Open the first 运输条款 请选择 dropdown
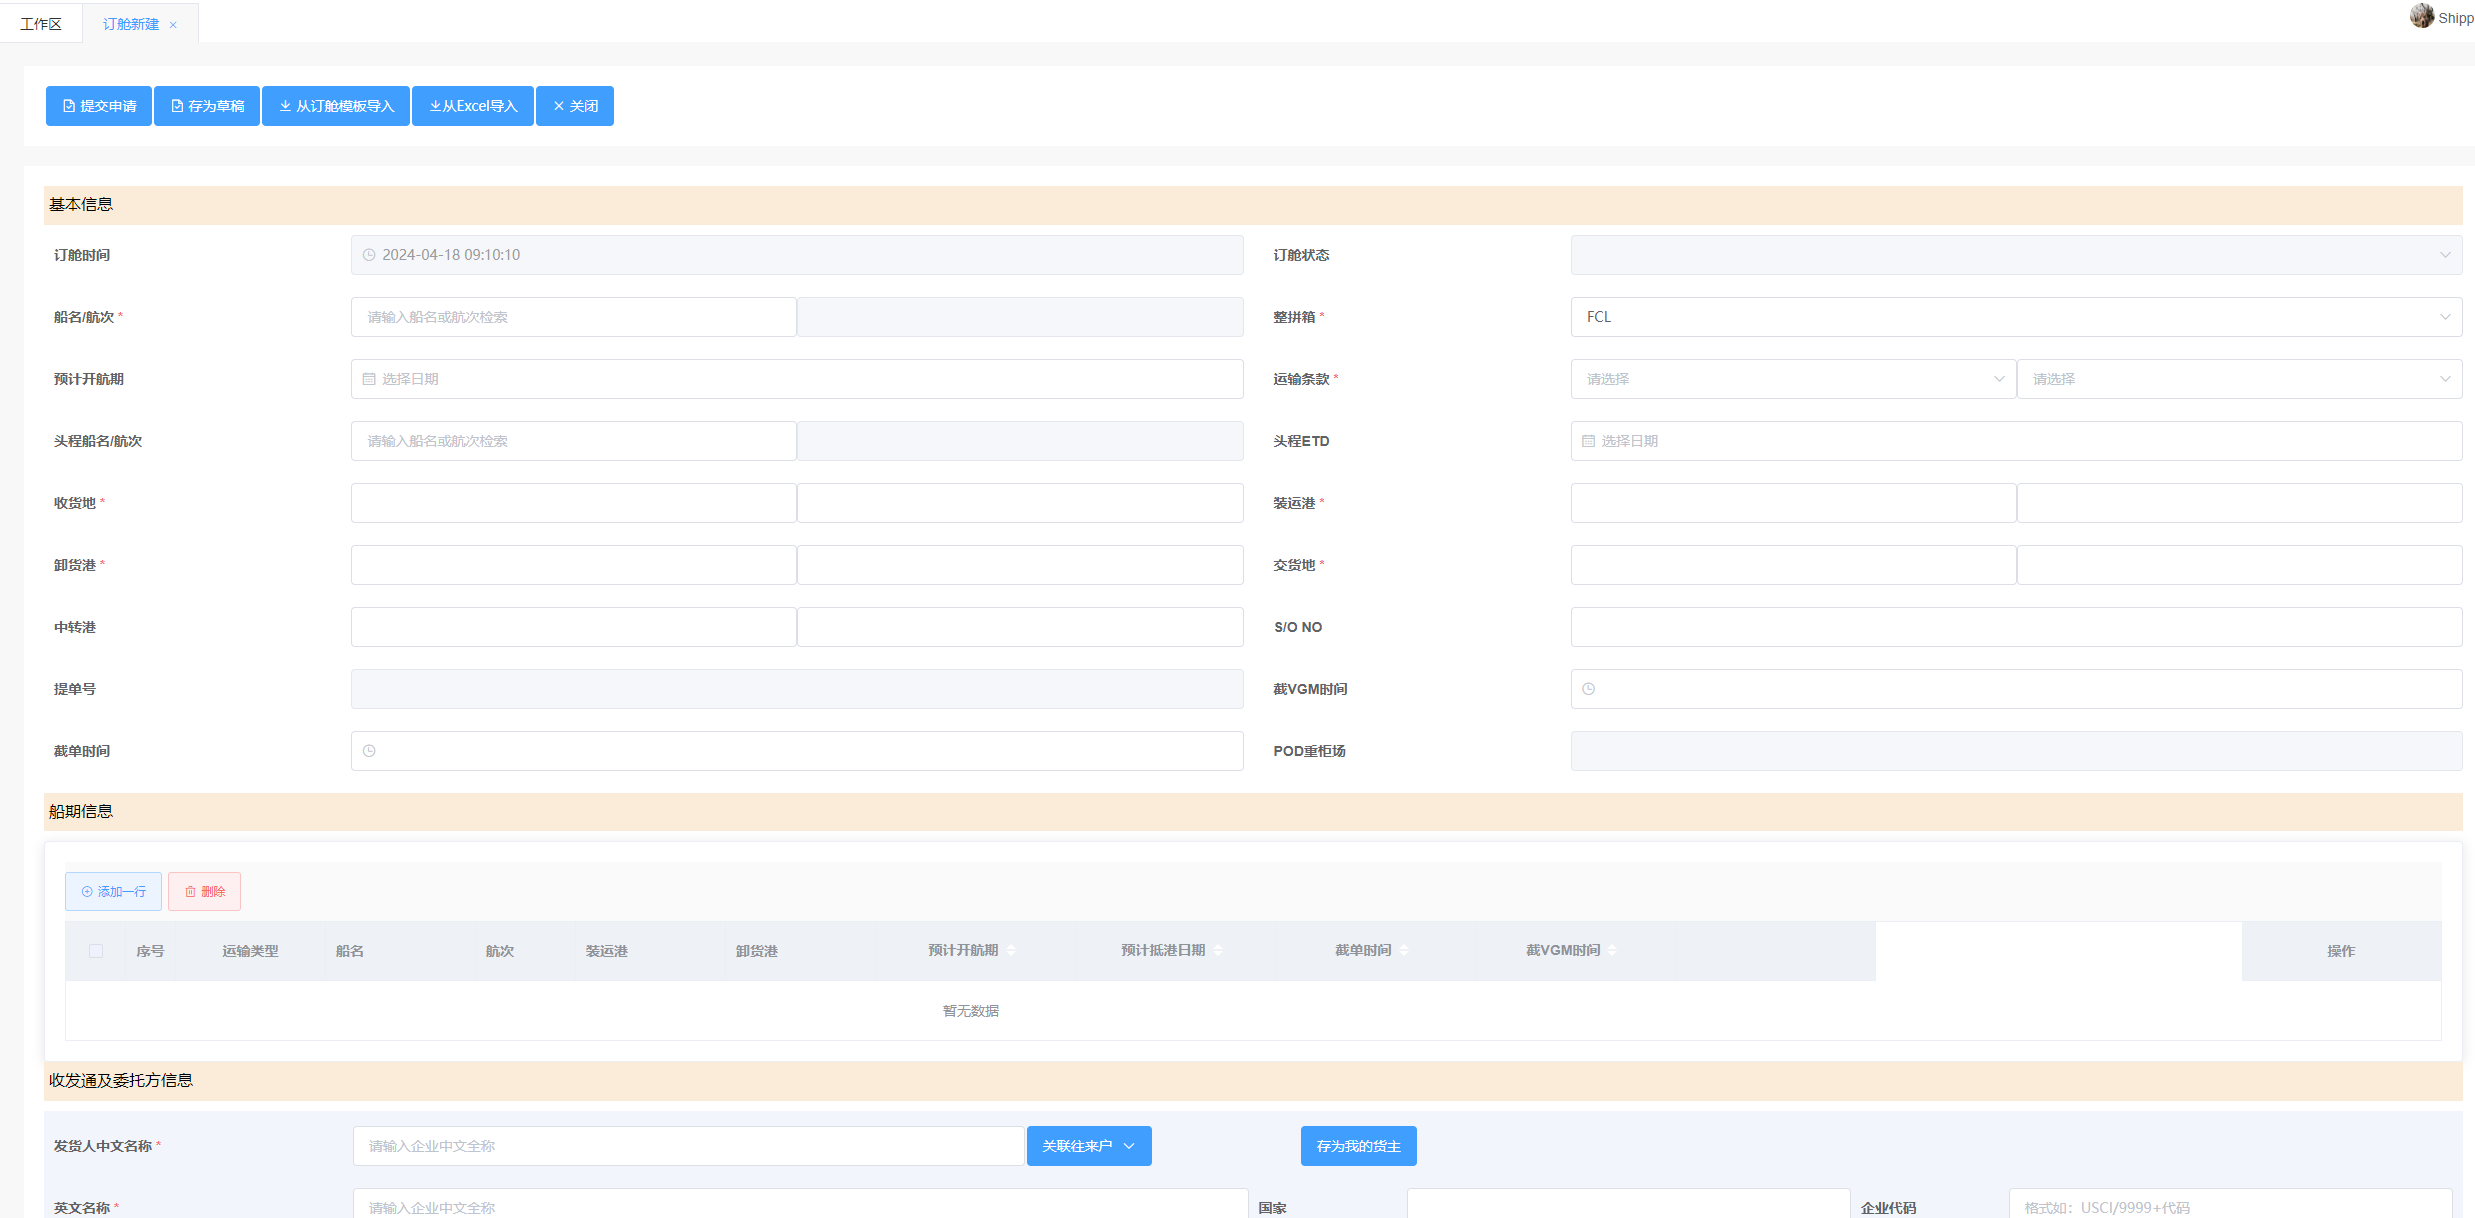Image resolution: width=2475 pixels, height=1218 pixels. point(1792,379)
